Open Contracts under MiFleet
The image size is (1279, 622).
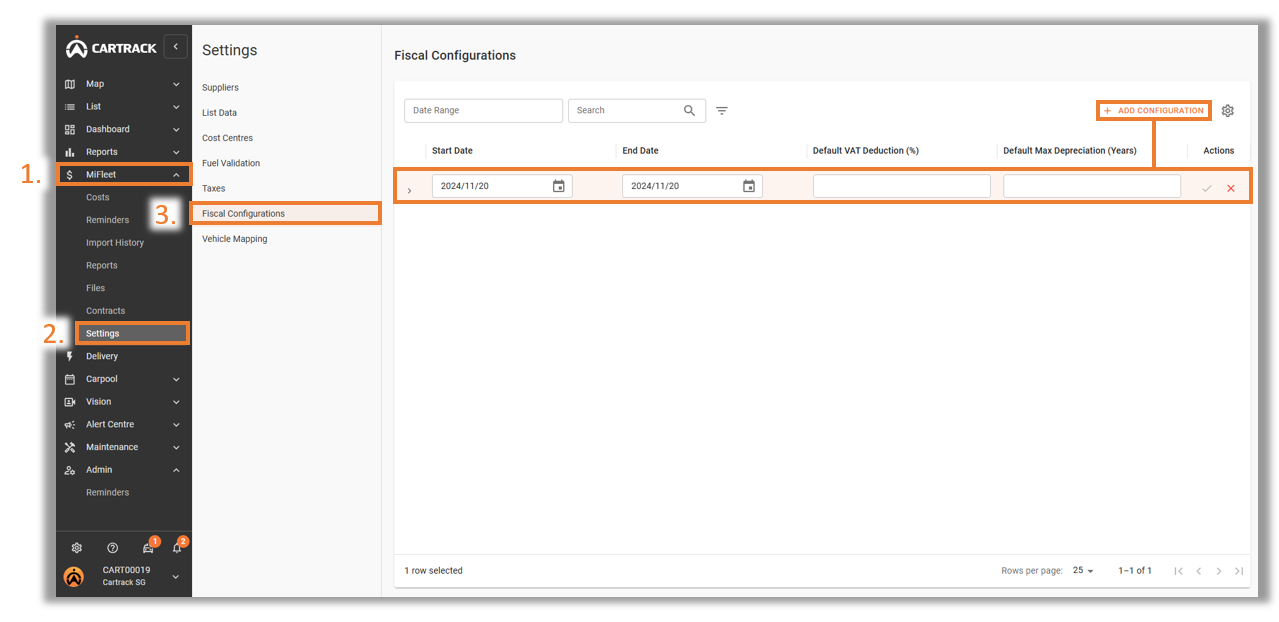tap(105, 311)
